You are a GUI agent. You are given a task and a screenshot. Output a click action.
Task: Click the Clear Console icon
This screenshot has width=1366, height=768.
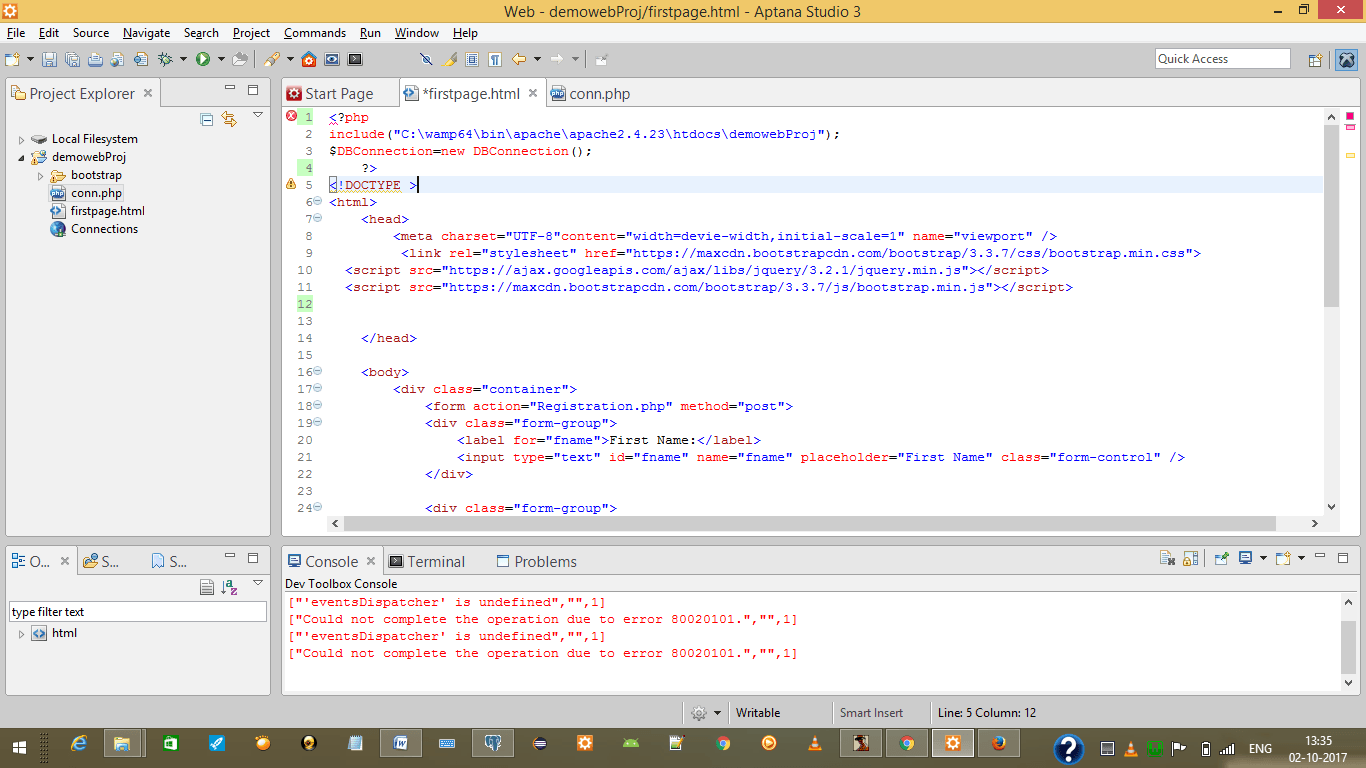point(1166,559)
